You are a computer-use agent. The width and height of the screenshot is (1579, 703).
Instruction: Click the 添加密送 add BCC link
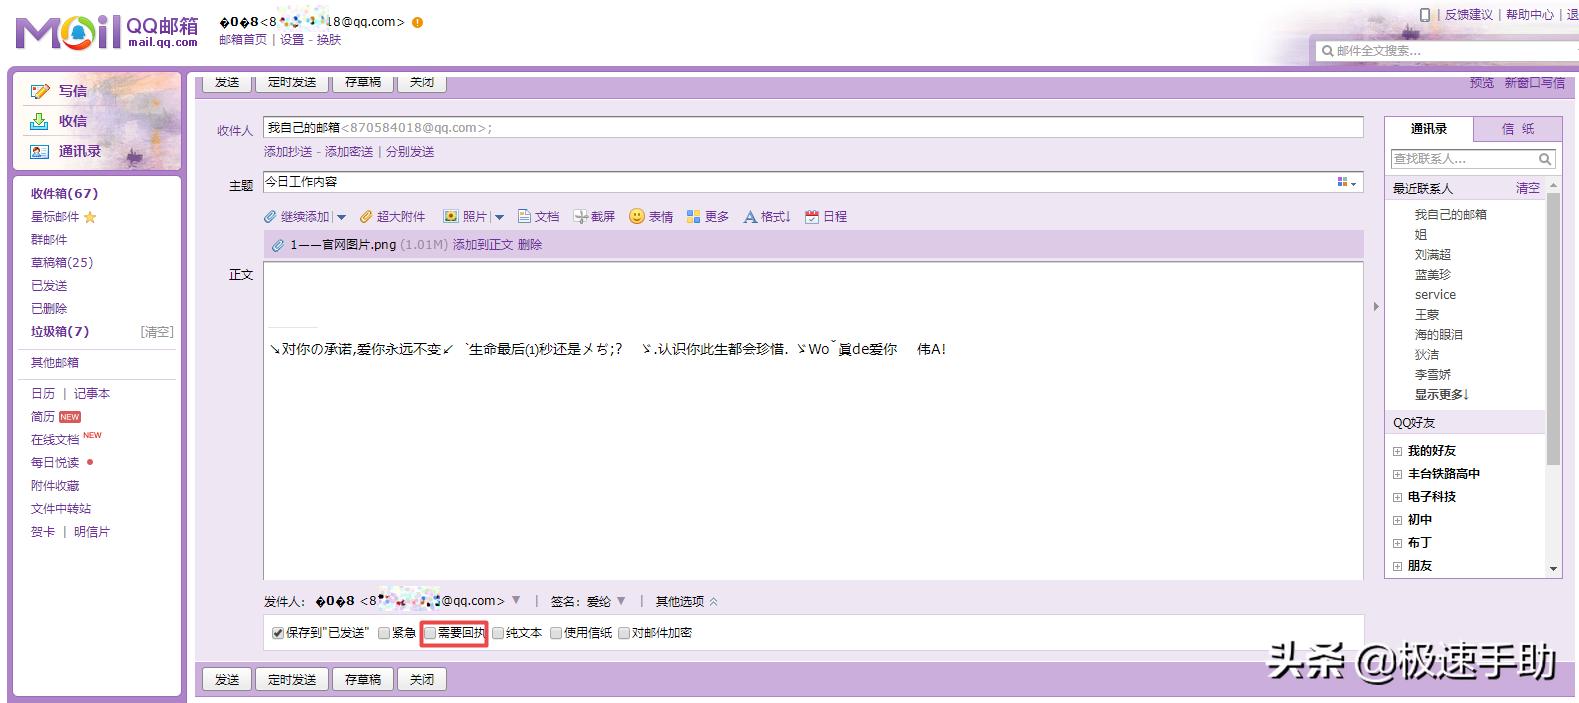[349, 152]
